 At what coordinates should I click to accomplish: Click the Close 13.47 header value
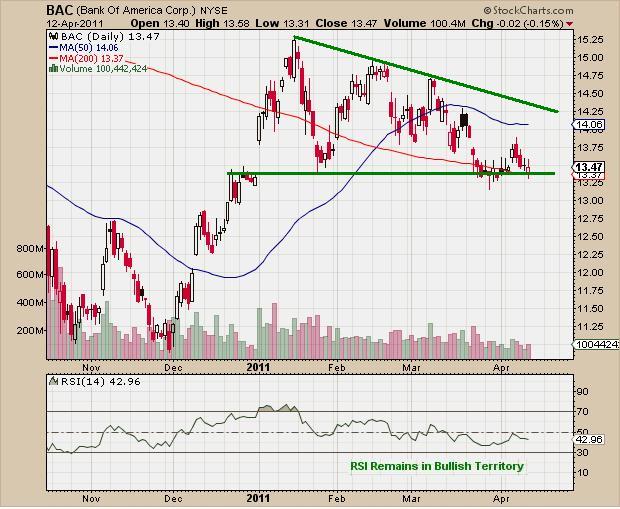point(346,23)
